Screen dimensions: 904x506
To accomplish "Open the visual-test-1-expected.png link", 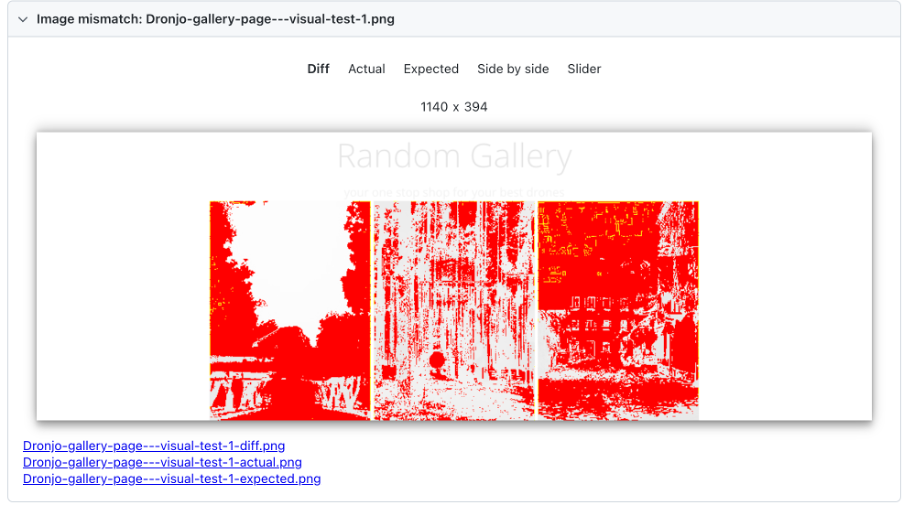I will [172, 479].
